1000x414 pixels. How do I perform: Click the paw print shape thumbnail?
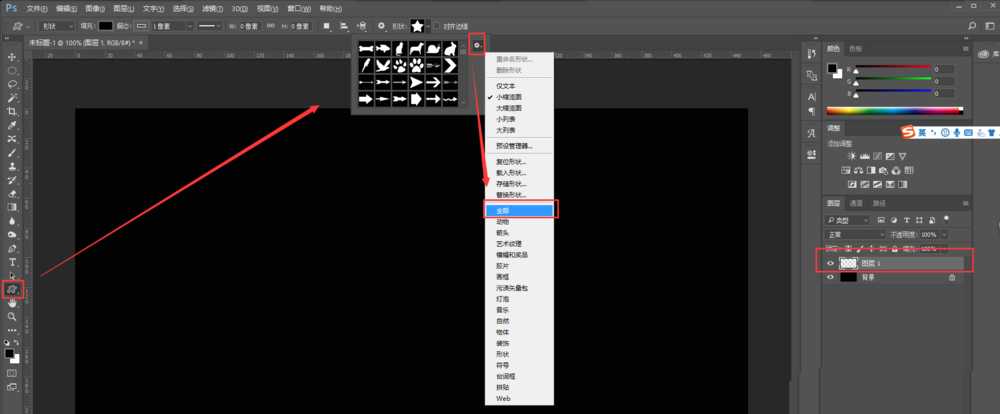coord(416,64)
